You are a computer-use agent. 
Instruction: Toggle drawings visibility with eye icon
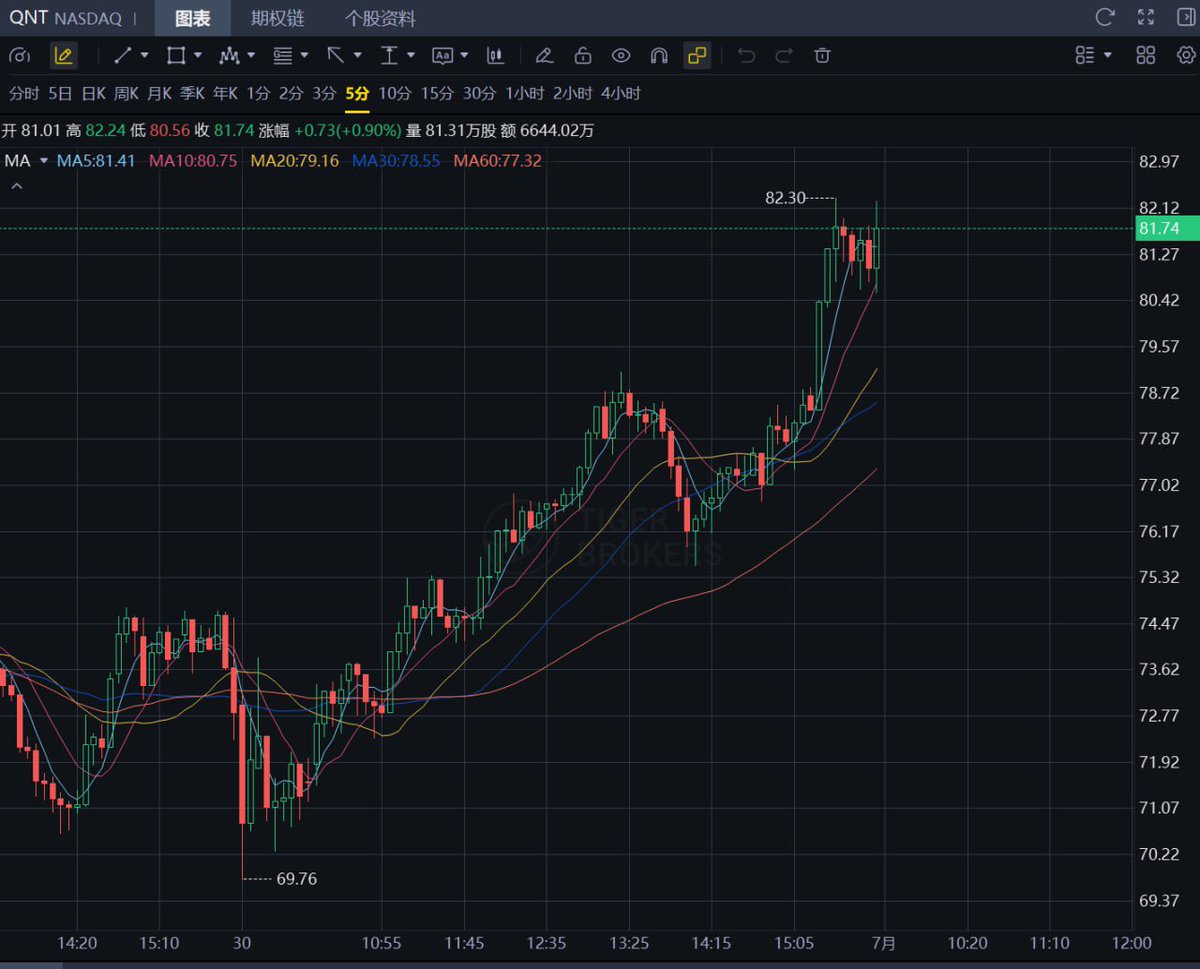point(621,56)
